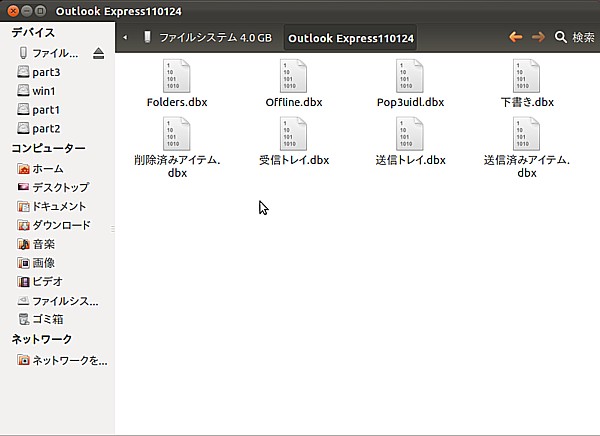Viewport: 600px width, 436px height.
Task: Click the デスクトップ desktop icon
Action: (23, 187)
